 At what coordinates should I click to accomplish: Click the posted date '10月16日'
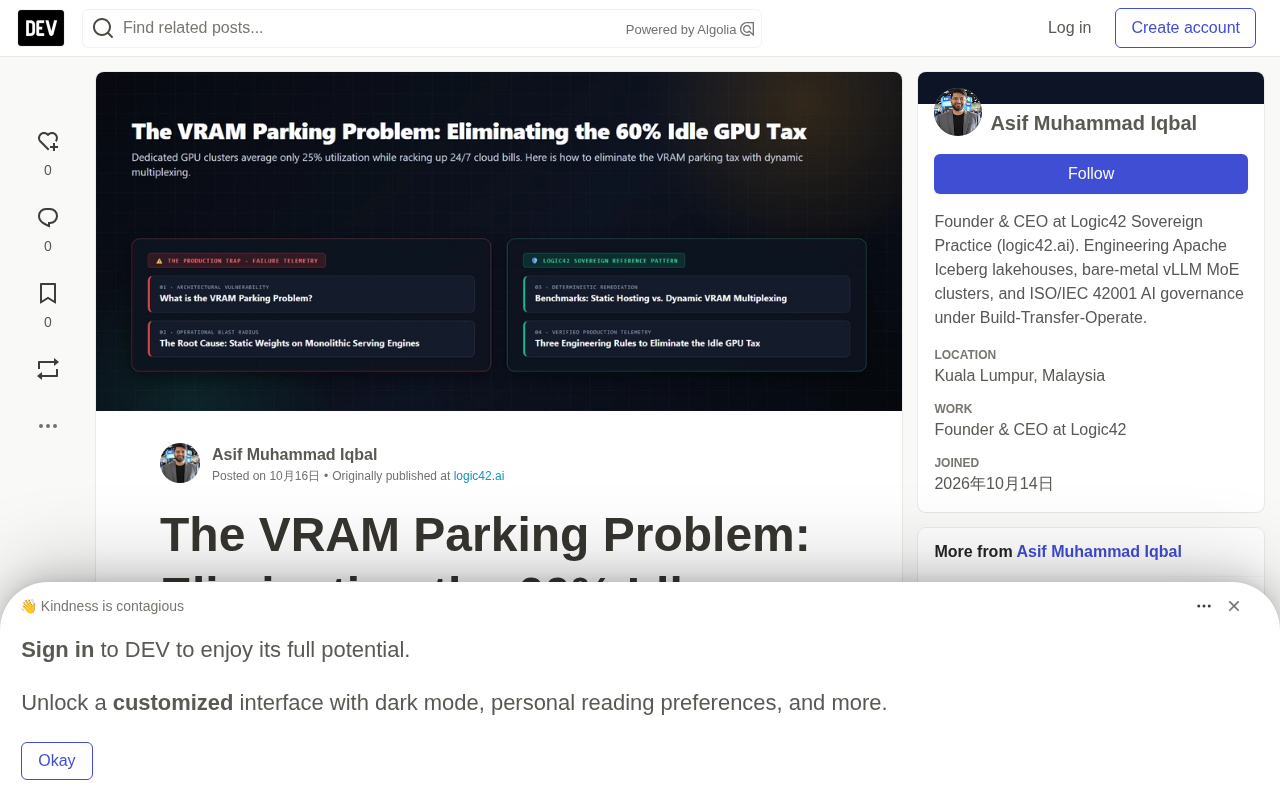point(294,476)
